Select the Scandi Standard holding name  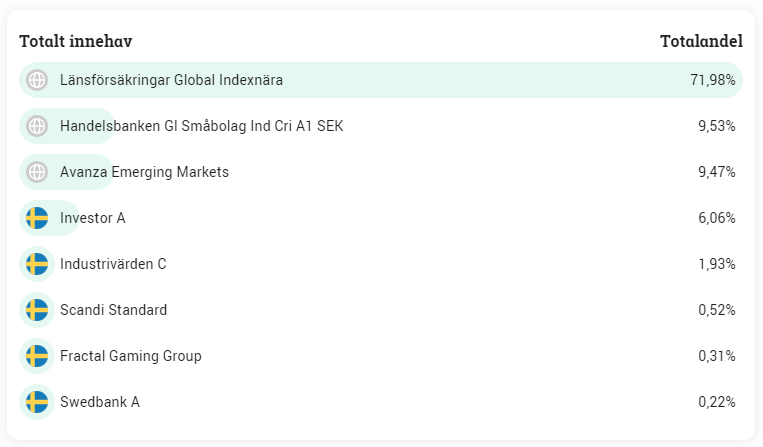click(x=113, y=310)
